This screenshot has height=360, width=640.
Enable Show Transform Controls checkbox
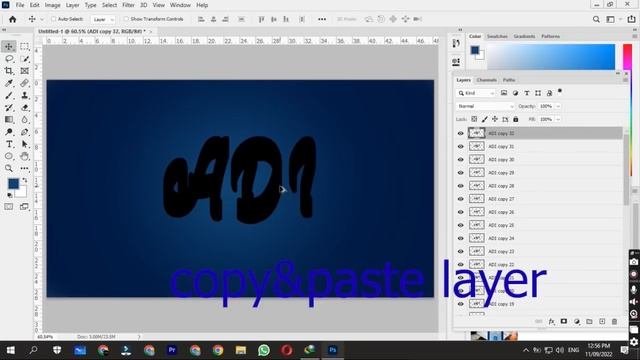click(126, 19)
